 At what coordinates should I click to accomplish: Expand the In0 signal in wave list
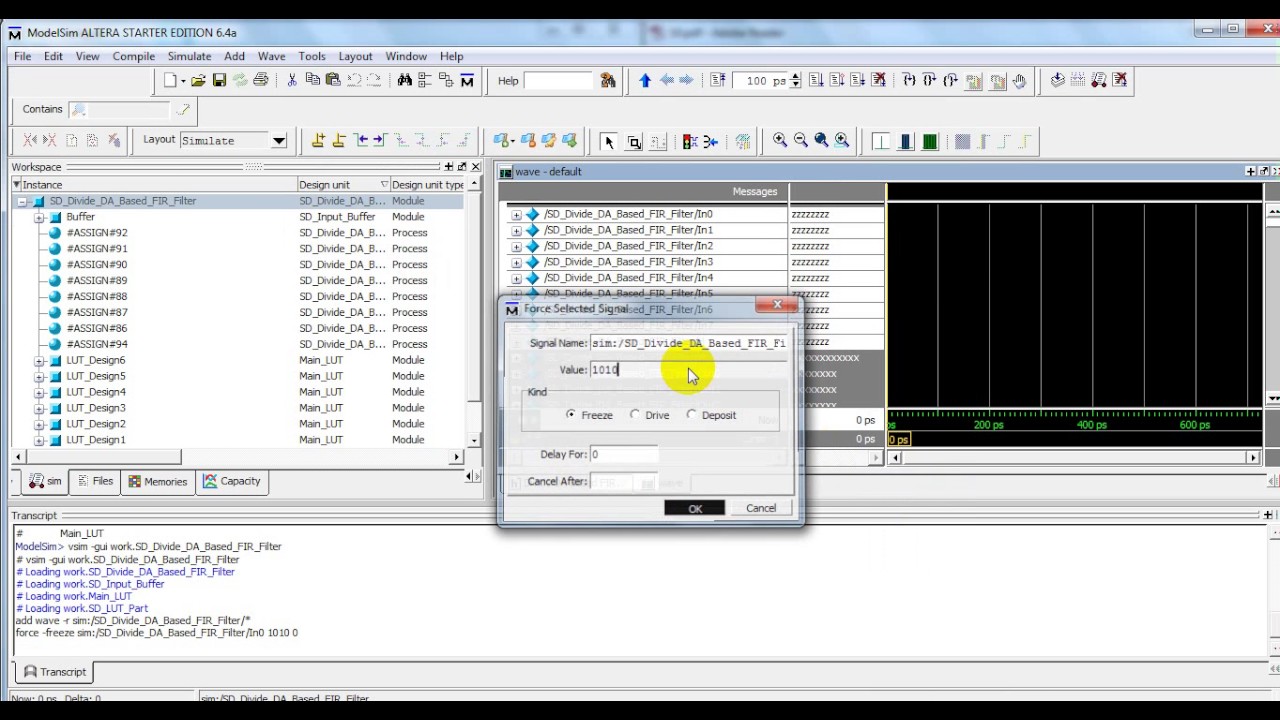coord(516,214)
